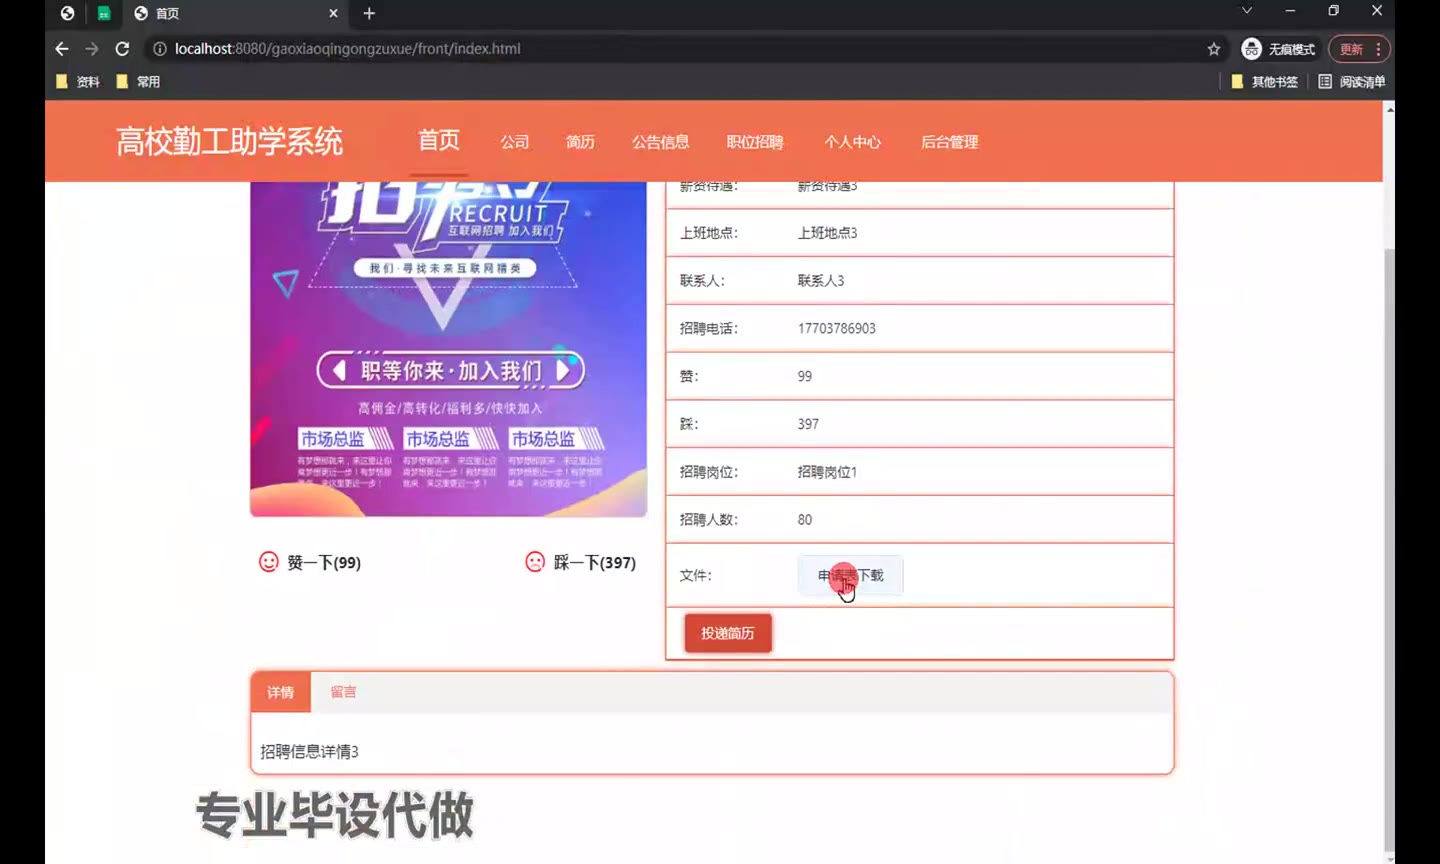Open the 其他书签 bookmarks folder
This screenshot has height=864, width=1440.
(1264, 82)
